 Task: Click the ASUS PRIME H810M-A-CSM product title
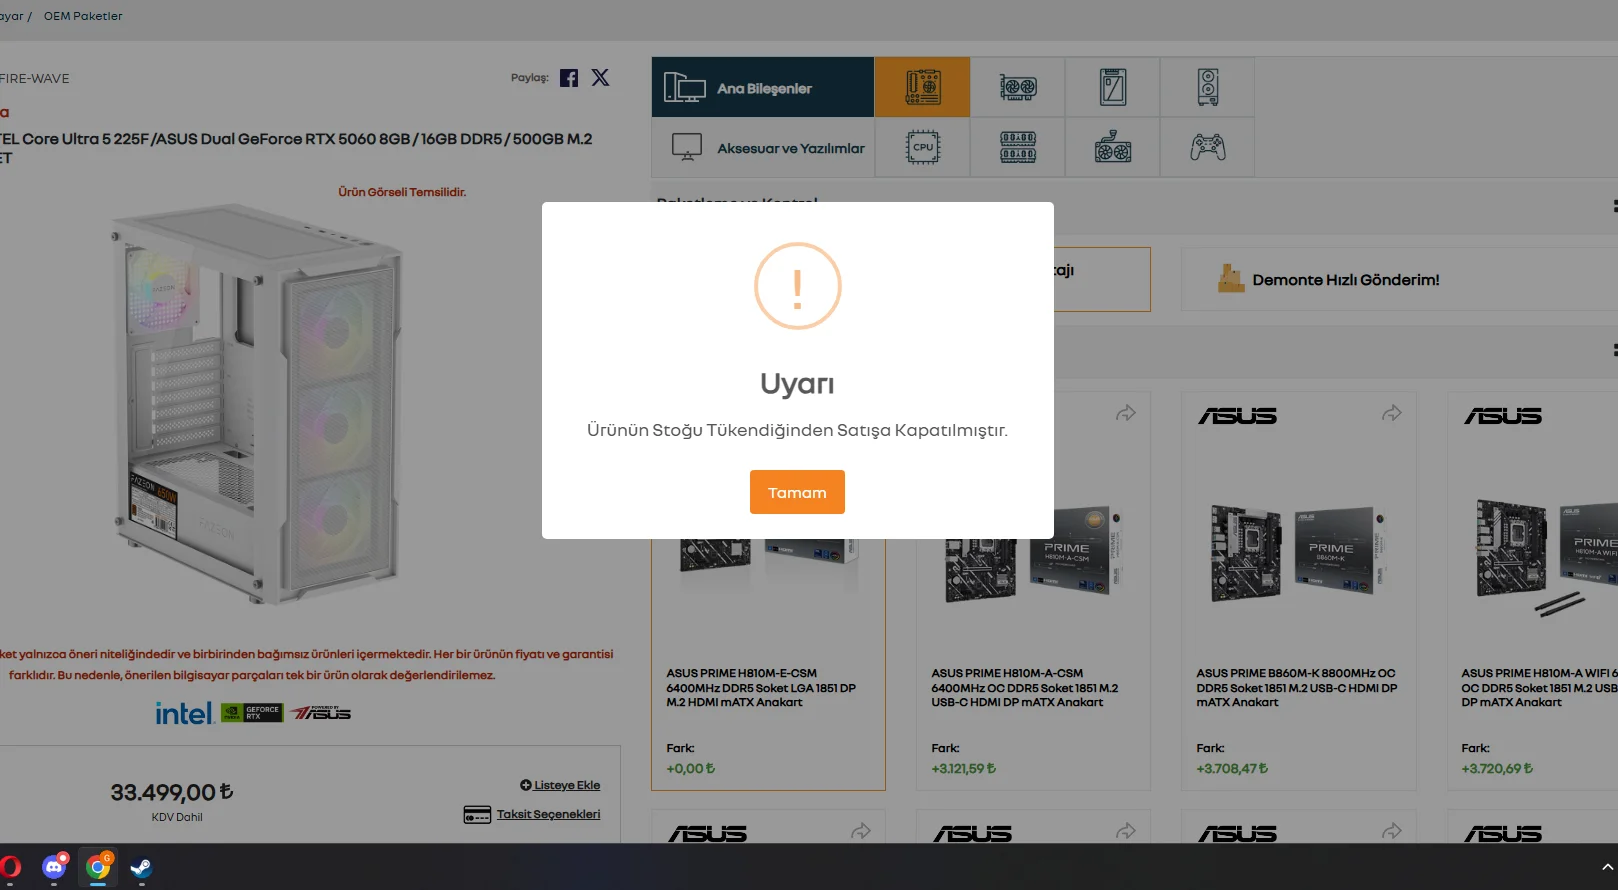pos(1025,688)
